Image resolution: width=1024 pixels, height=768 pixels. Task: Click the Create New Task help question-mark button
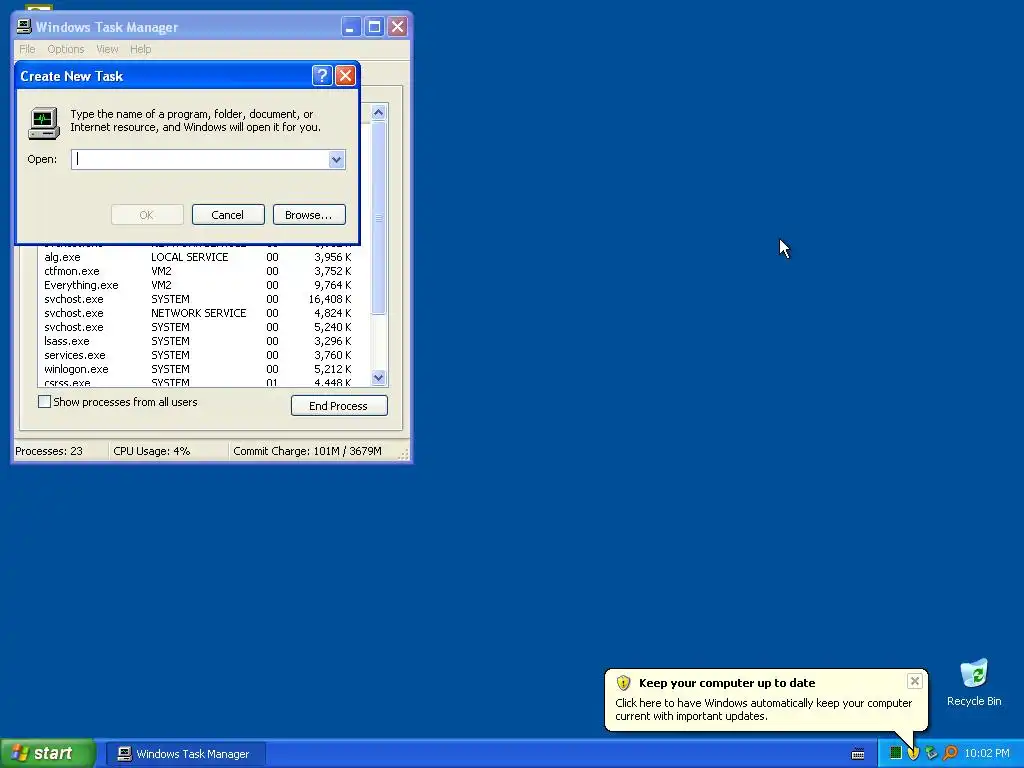point(322,76)
